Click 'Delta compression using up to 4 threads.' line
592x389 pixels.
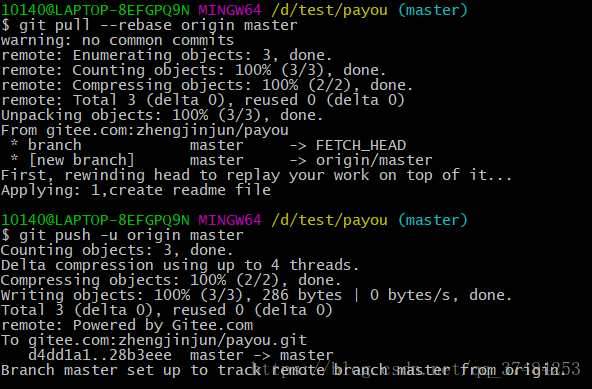pyautogui.click(x=180, y=265)
